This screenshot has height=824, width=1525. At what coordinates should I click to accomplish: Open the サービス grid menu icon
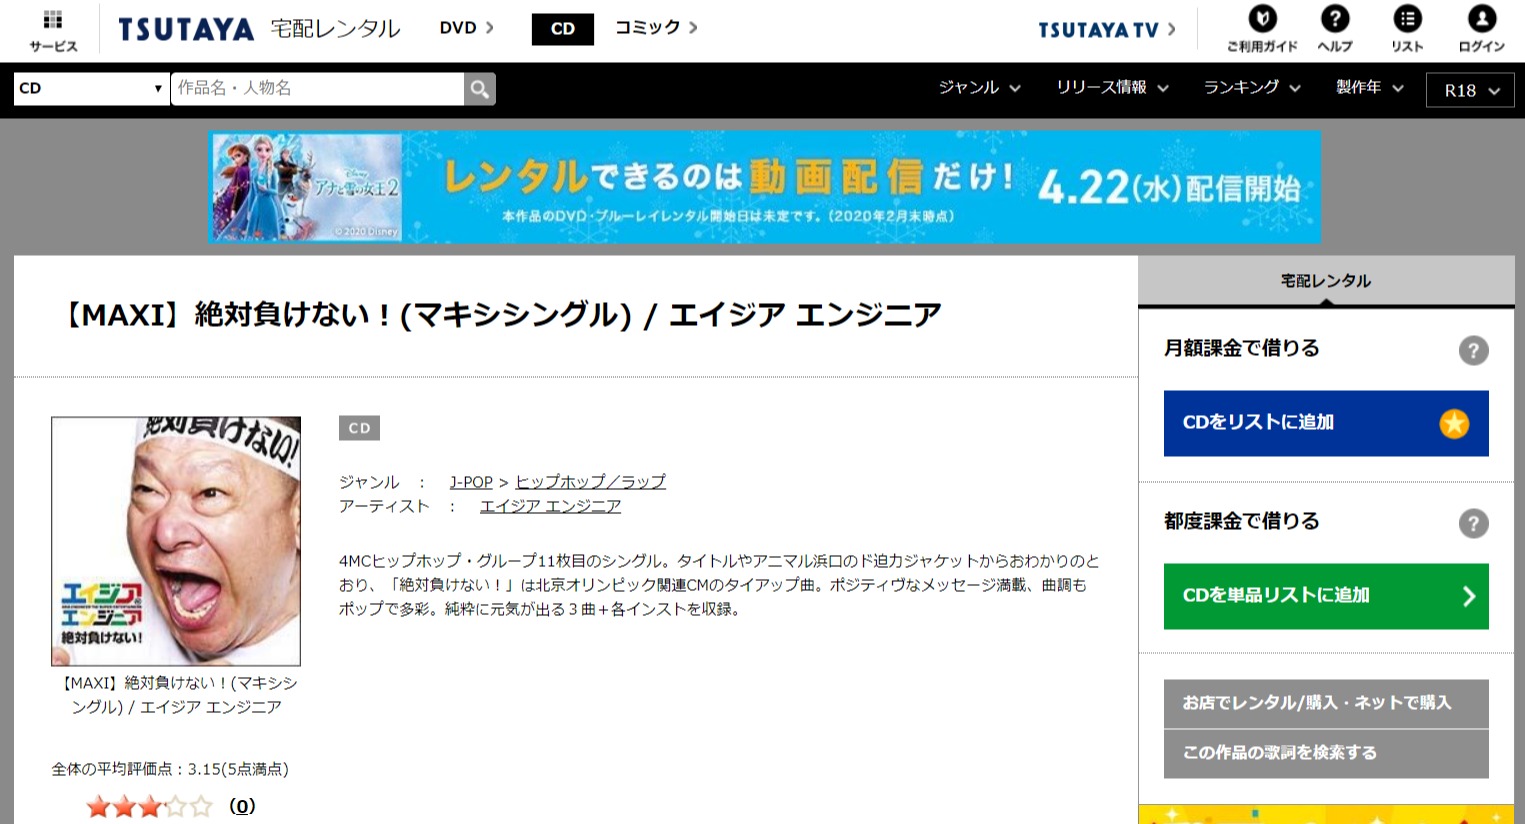(x=53, y=30)
